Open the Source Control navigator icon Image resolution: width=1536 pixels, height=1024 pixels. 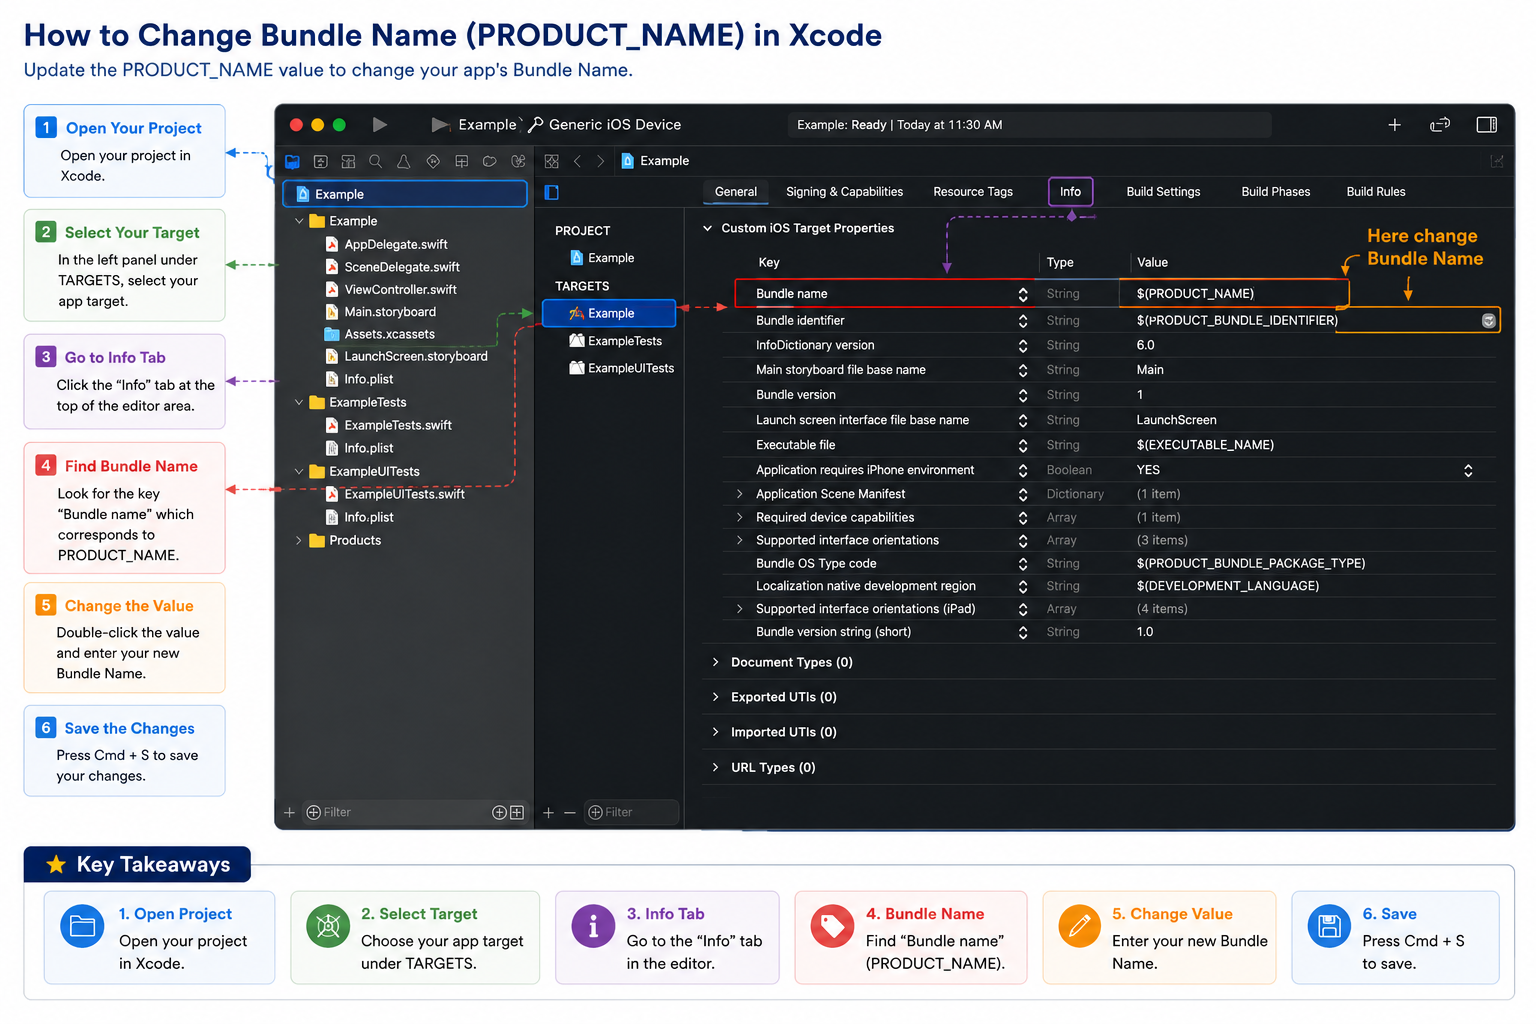[320, 161]
